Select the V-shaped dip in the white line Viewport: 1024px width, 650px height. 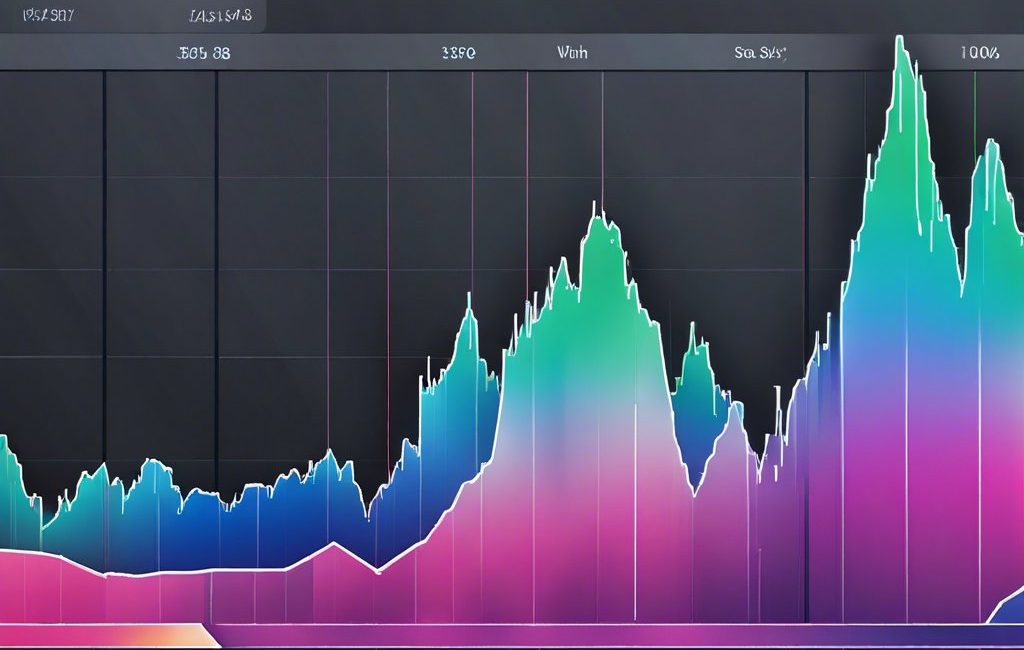(377, 570)
